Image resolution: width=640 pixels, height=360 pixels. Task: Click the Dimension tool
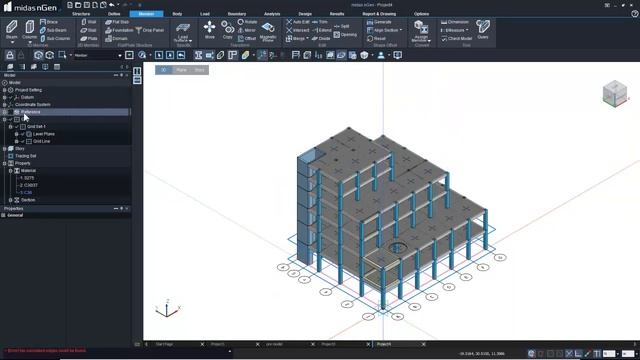(x=455, y=22)
